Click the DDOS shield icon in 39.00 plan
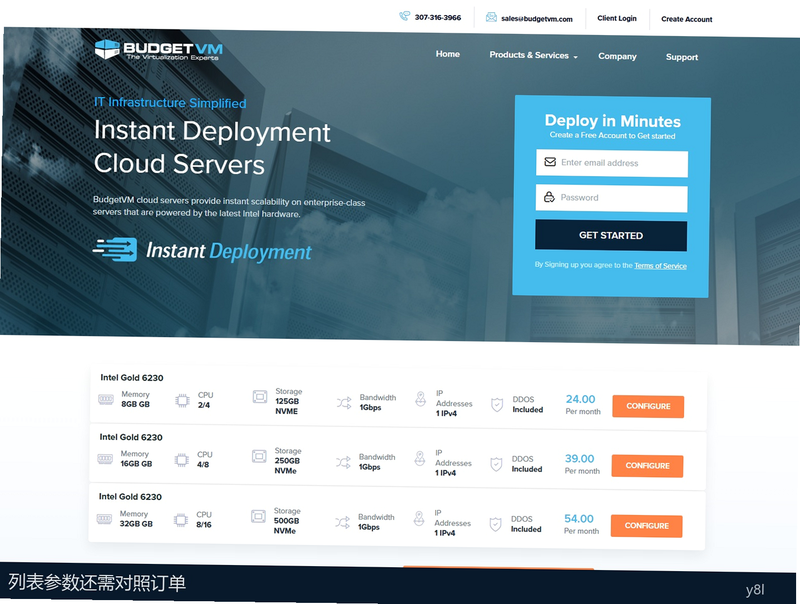The height and width of the screenshot is (604, 800). pyautogui.click(x=496, y=465)
